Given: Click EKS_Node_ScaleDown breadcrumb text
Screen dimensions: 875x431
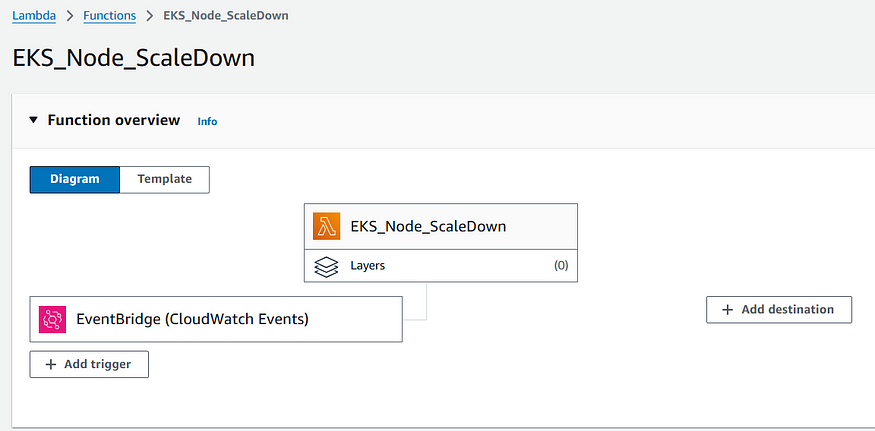Looking at the screenshot, I should (225, 16).
